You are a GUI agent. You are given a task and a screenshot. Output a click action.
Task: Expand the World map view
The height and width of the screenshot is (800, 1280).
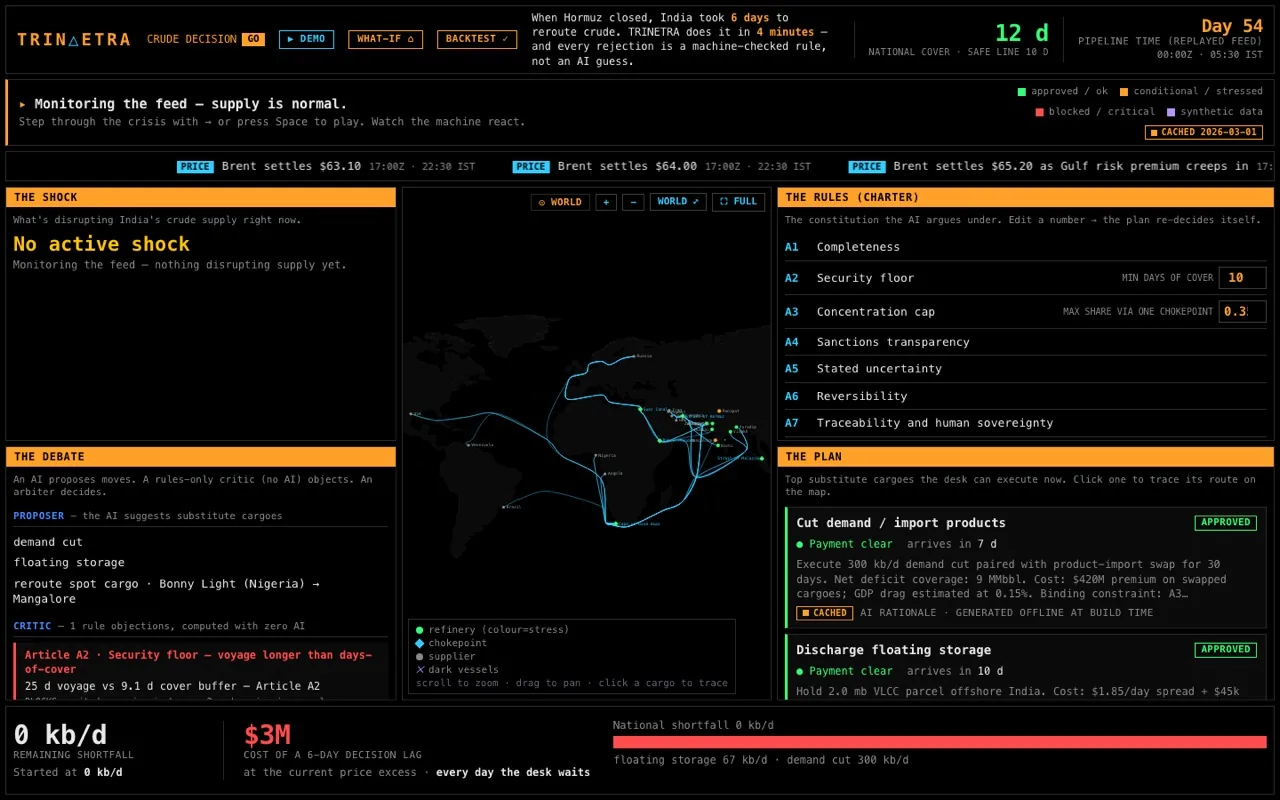pyautogui.click(x=678, y=202)
